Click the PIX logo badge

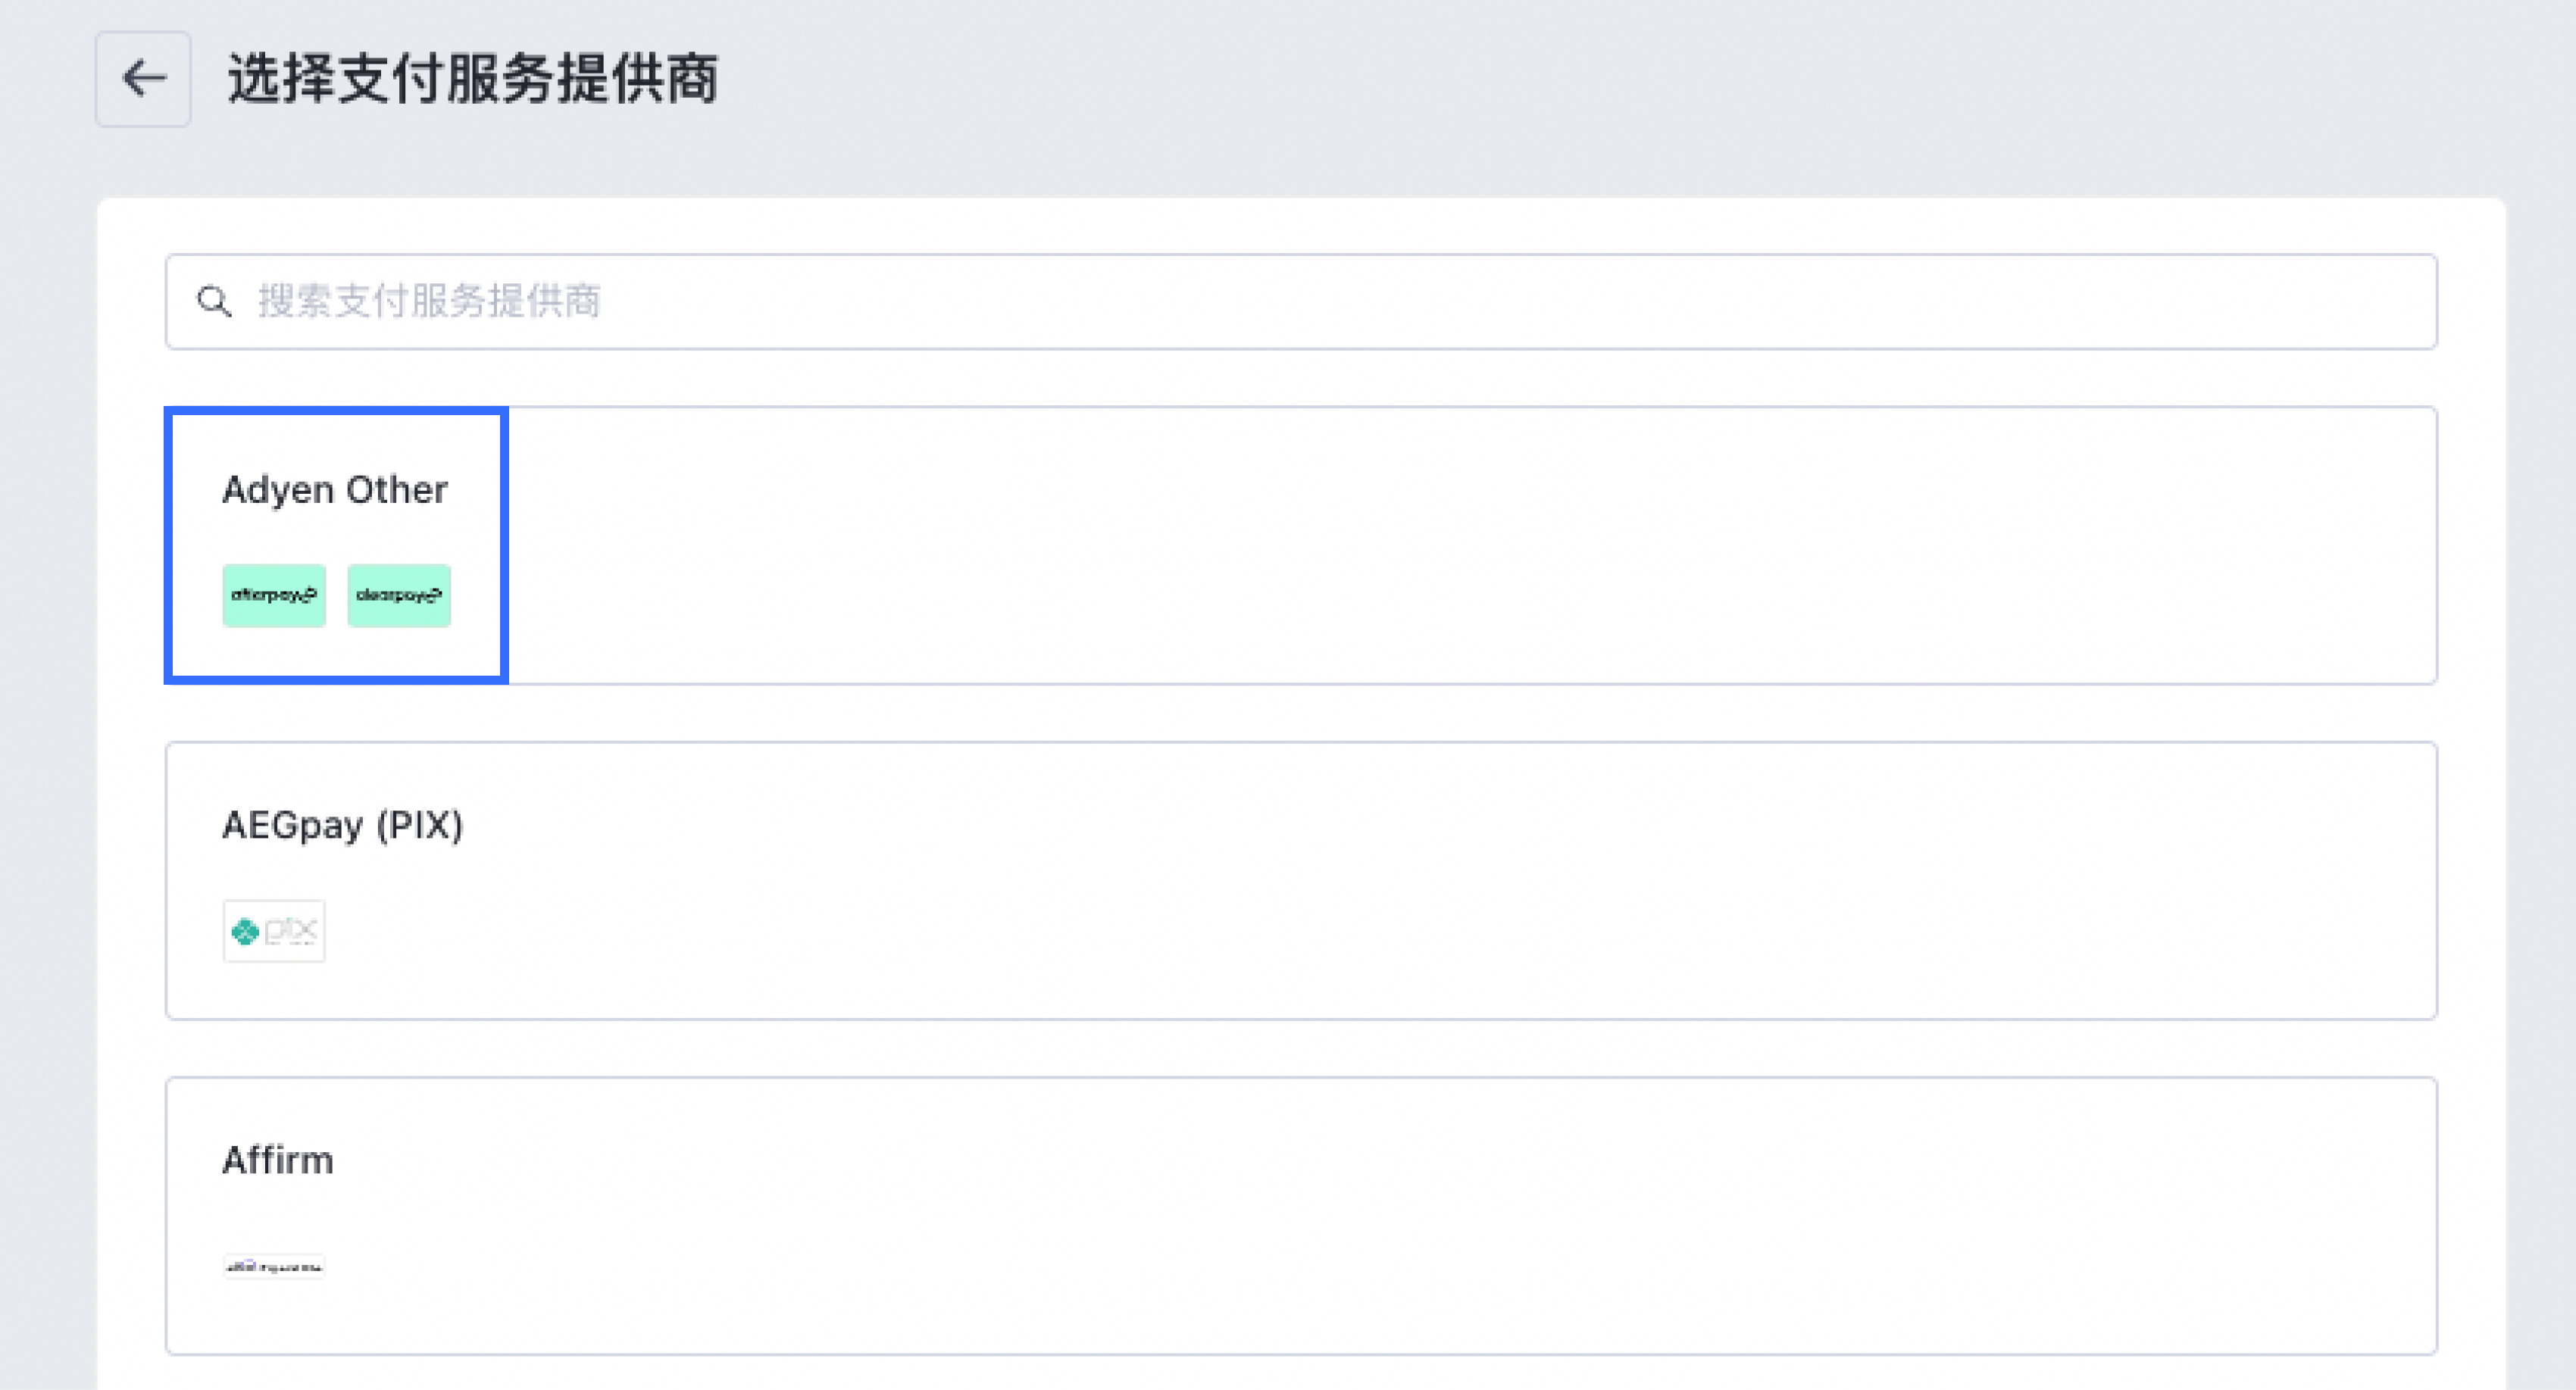274,931
